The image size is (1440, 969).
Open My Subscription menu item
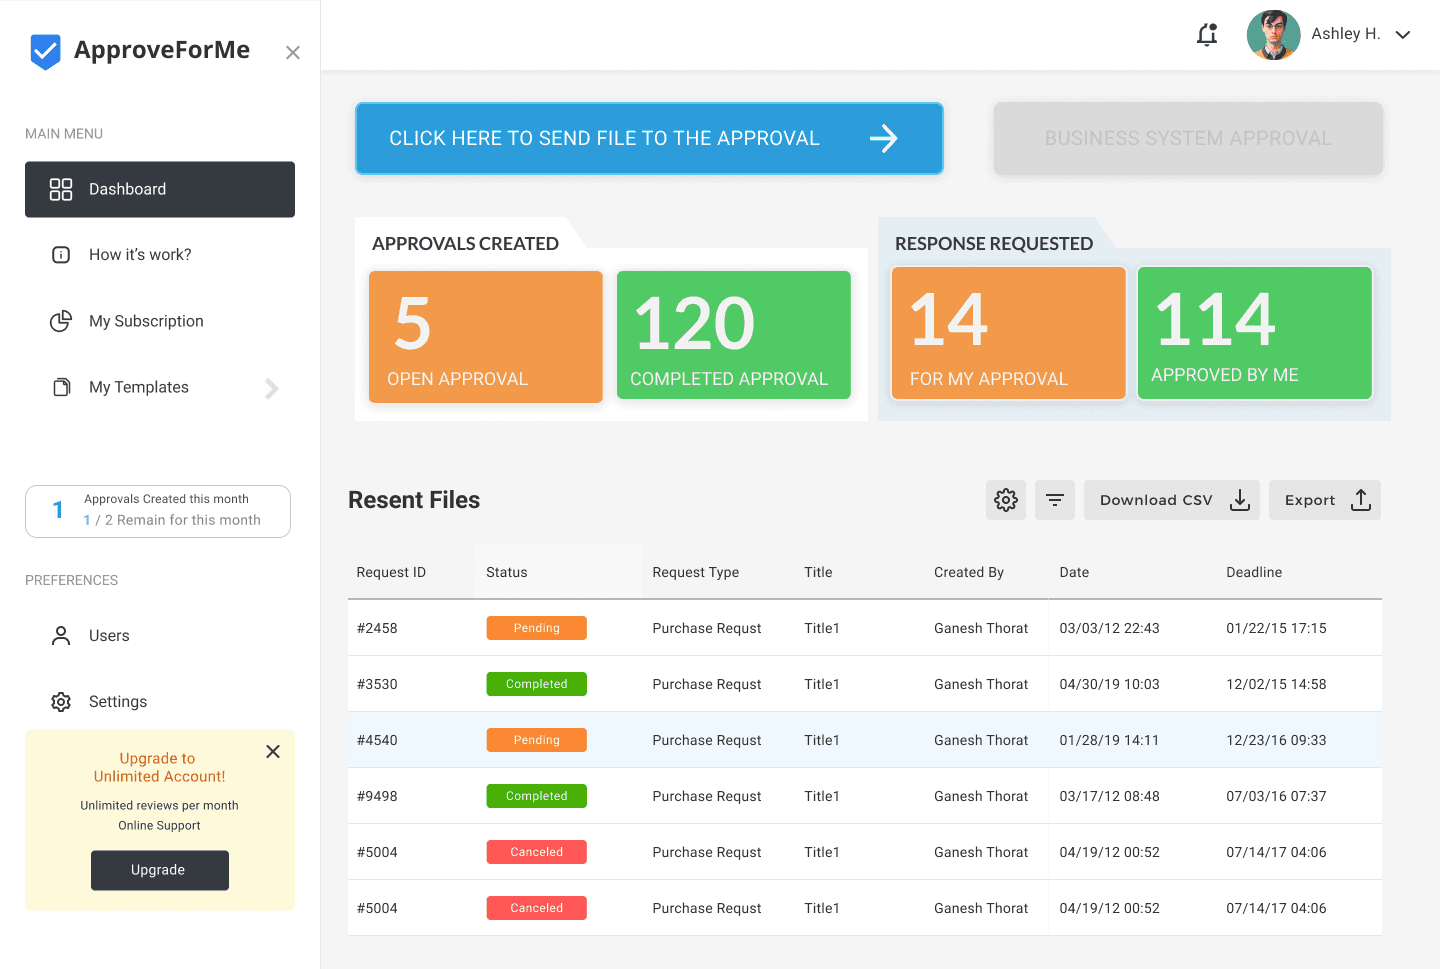146,321
